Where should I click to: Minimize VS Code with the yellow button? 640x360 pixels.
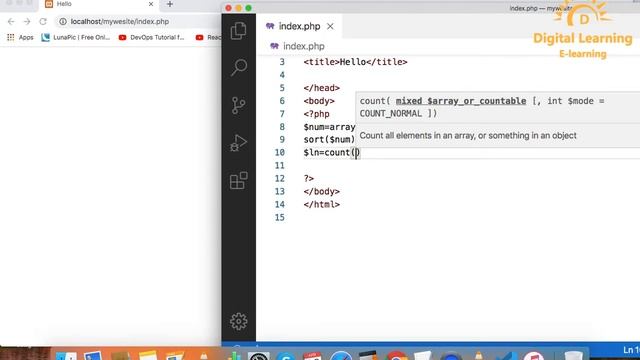(238, 8)
